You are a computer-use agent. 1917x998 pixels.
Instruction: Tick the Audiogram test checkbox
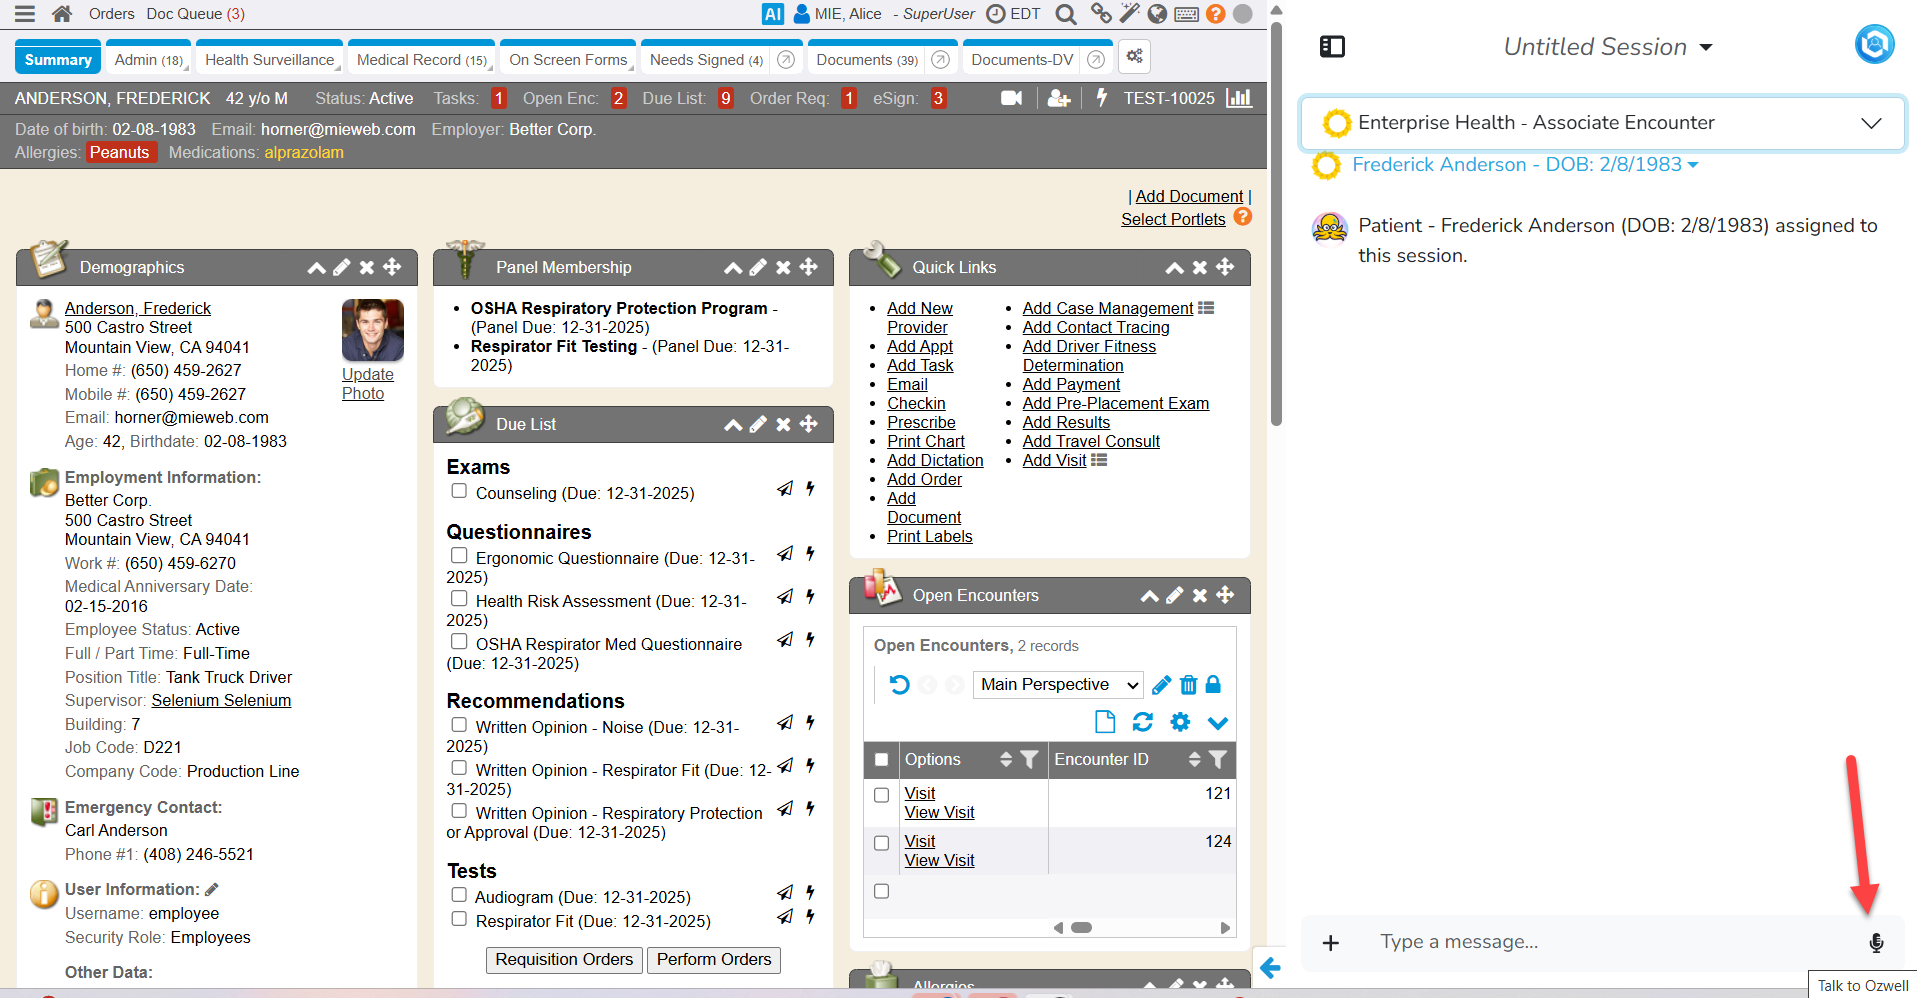point(459,895)
